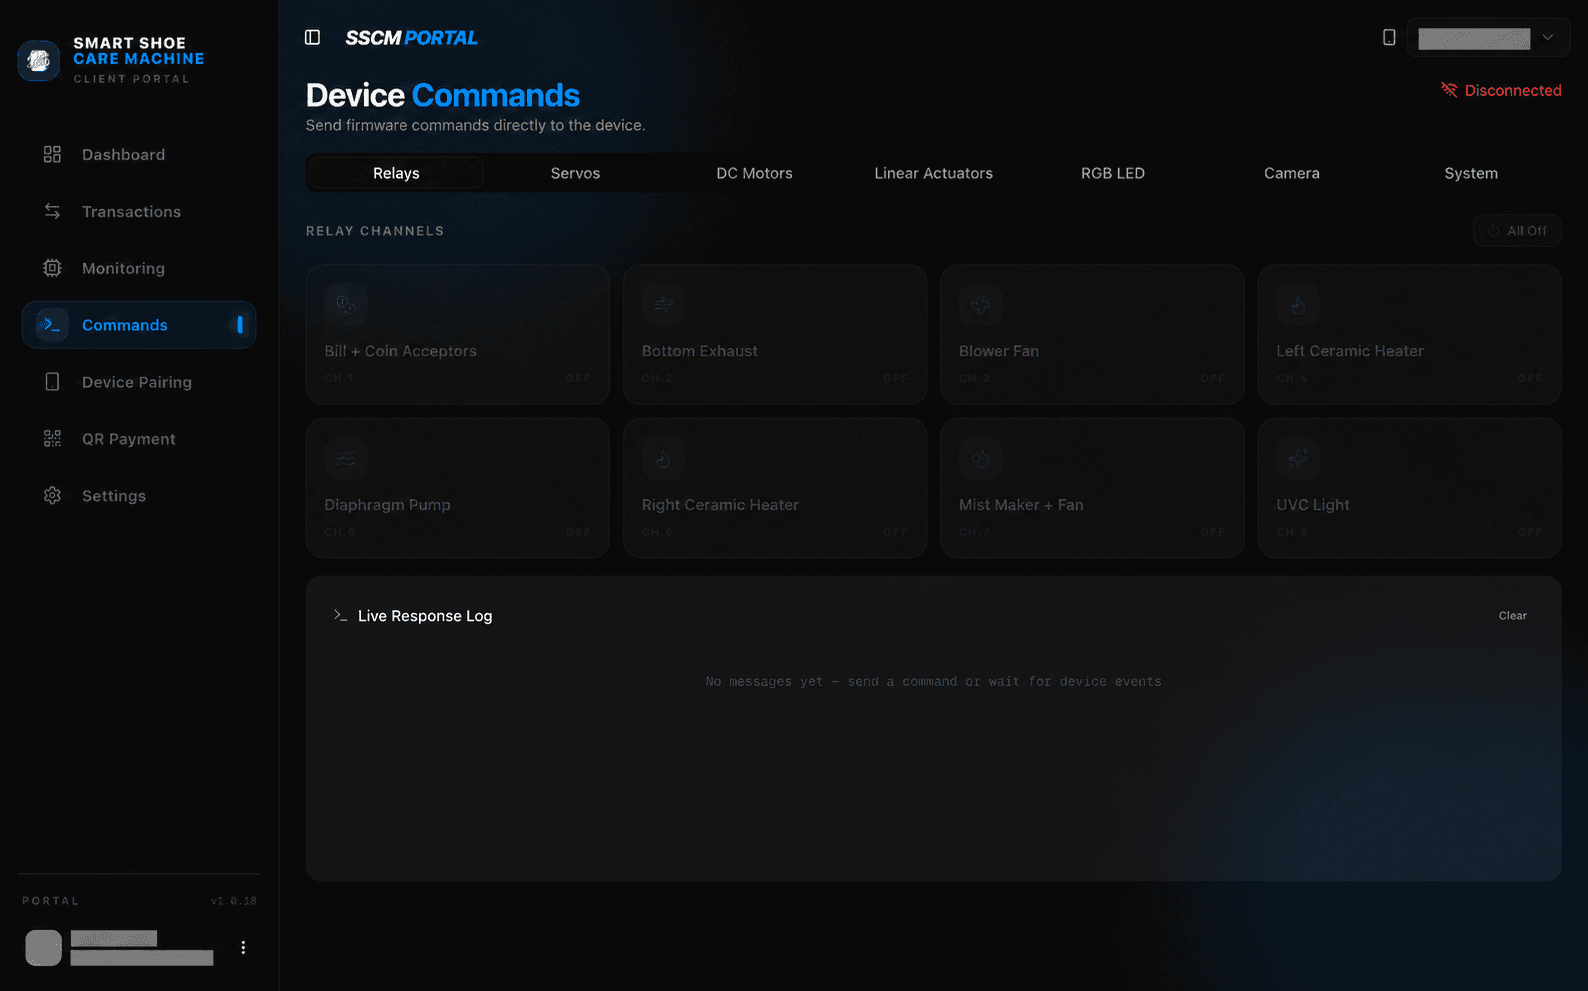Click the Bottom Exhaust wind icon
This screenshot has width=1588, height=991.
pos(663,304)
